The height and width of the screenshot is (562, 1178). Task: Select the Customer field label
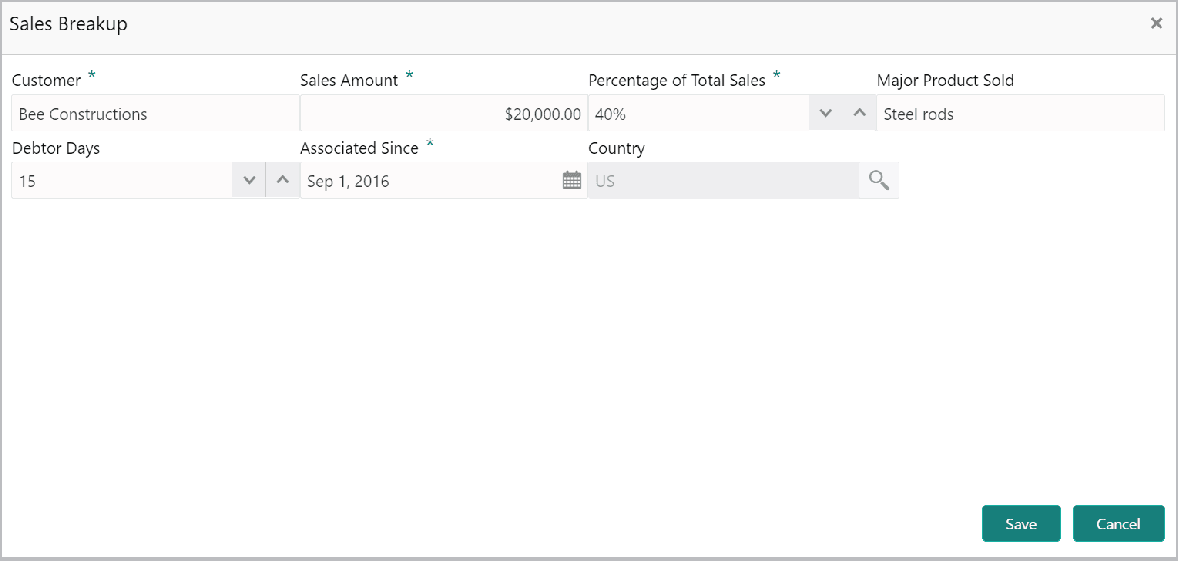[x=47, y=81]
